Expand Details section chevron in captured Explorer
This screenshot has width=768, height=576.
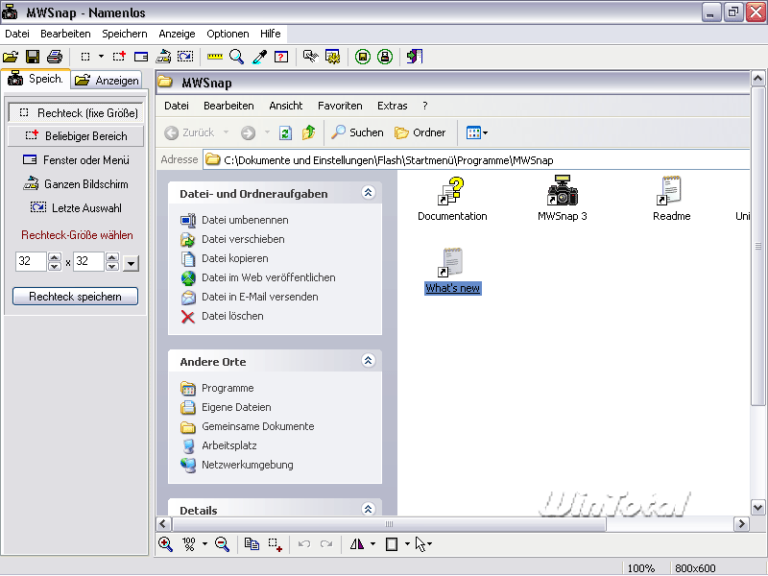[368, 509]
